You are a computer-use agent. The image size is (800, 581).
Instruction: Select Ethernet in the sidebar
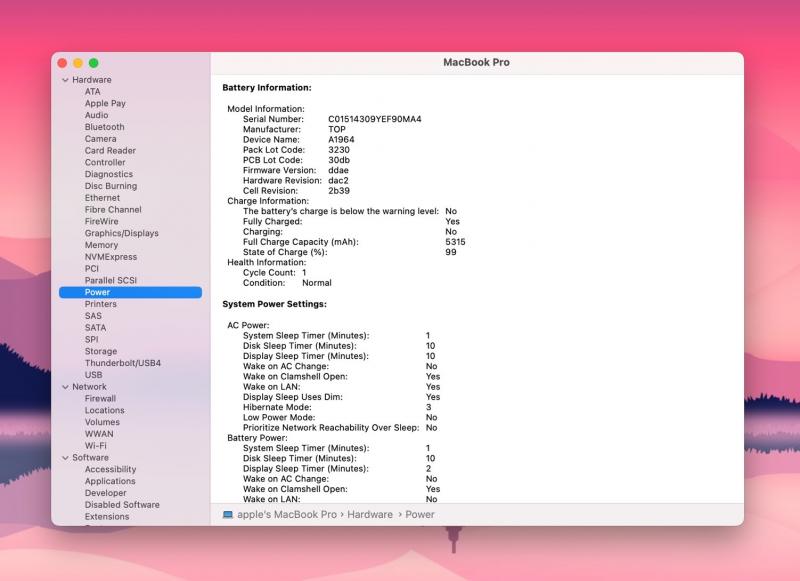pyautogui.click(x=103, y=197)
